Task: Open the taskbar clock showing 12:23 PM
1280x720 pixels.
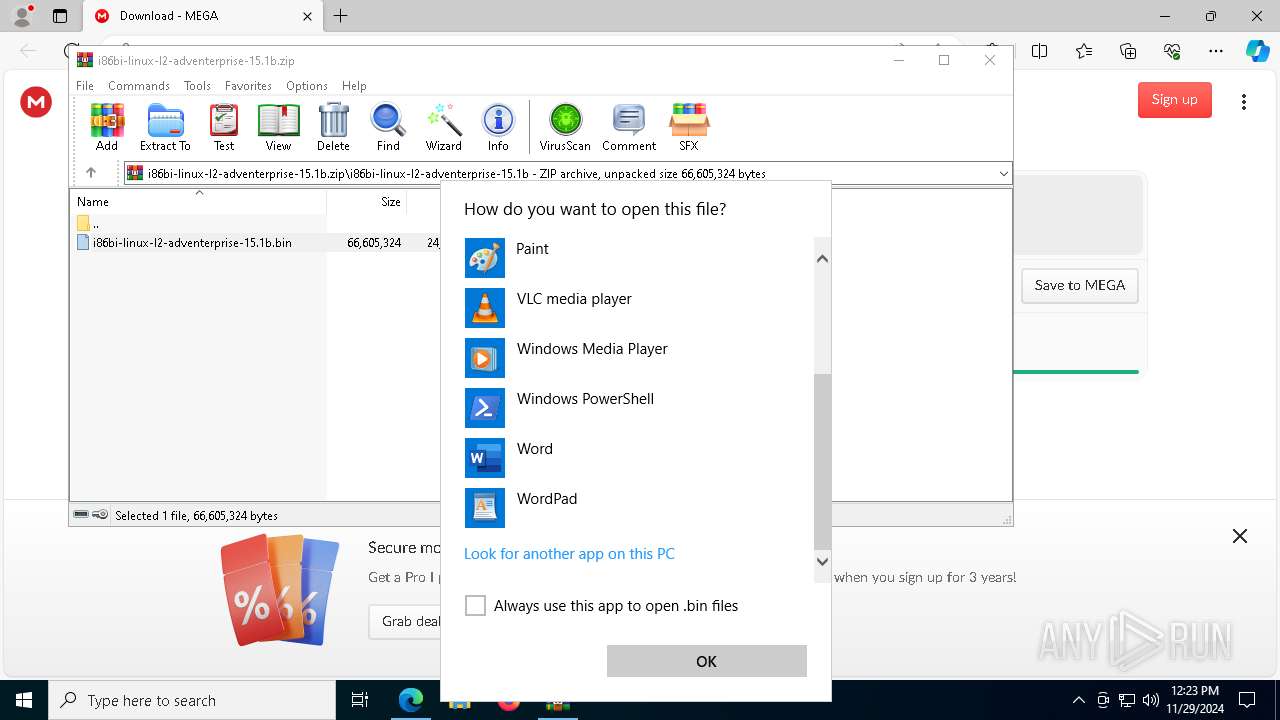Action: point(1194,699)
